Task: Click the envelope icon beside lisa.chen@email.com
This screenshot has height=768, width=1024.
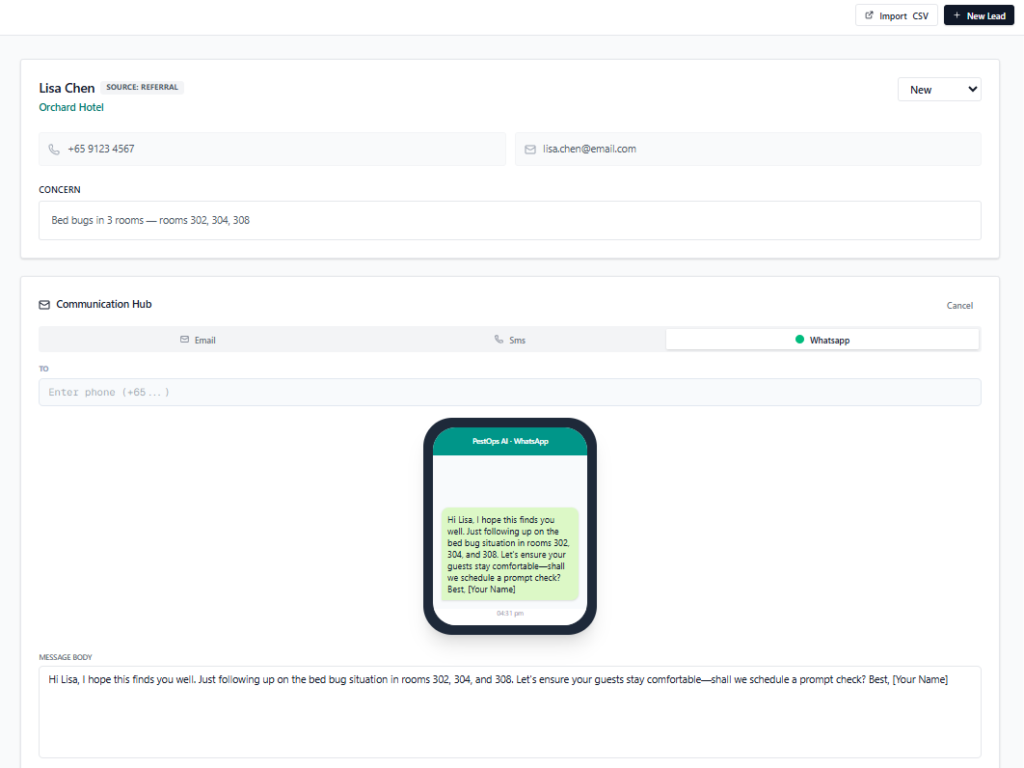Action: click(x=530, y=149)
